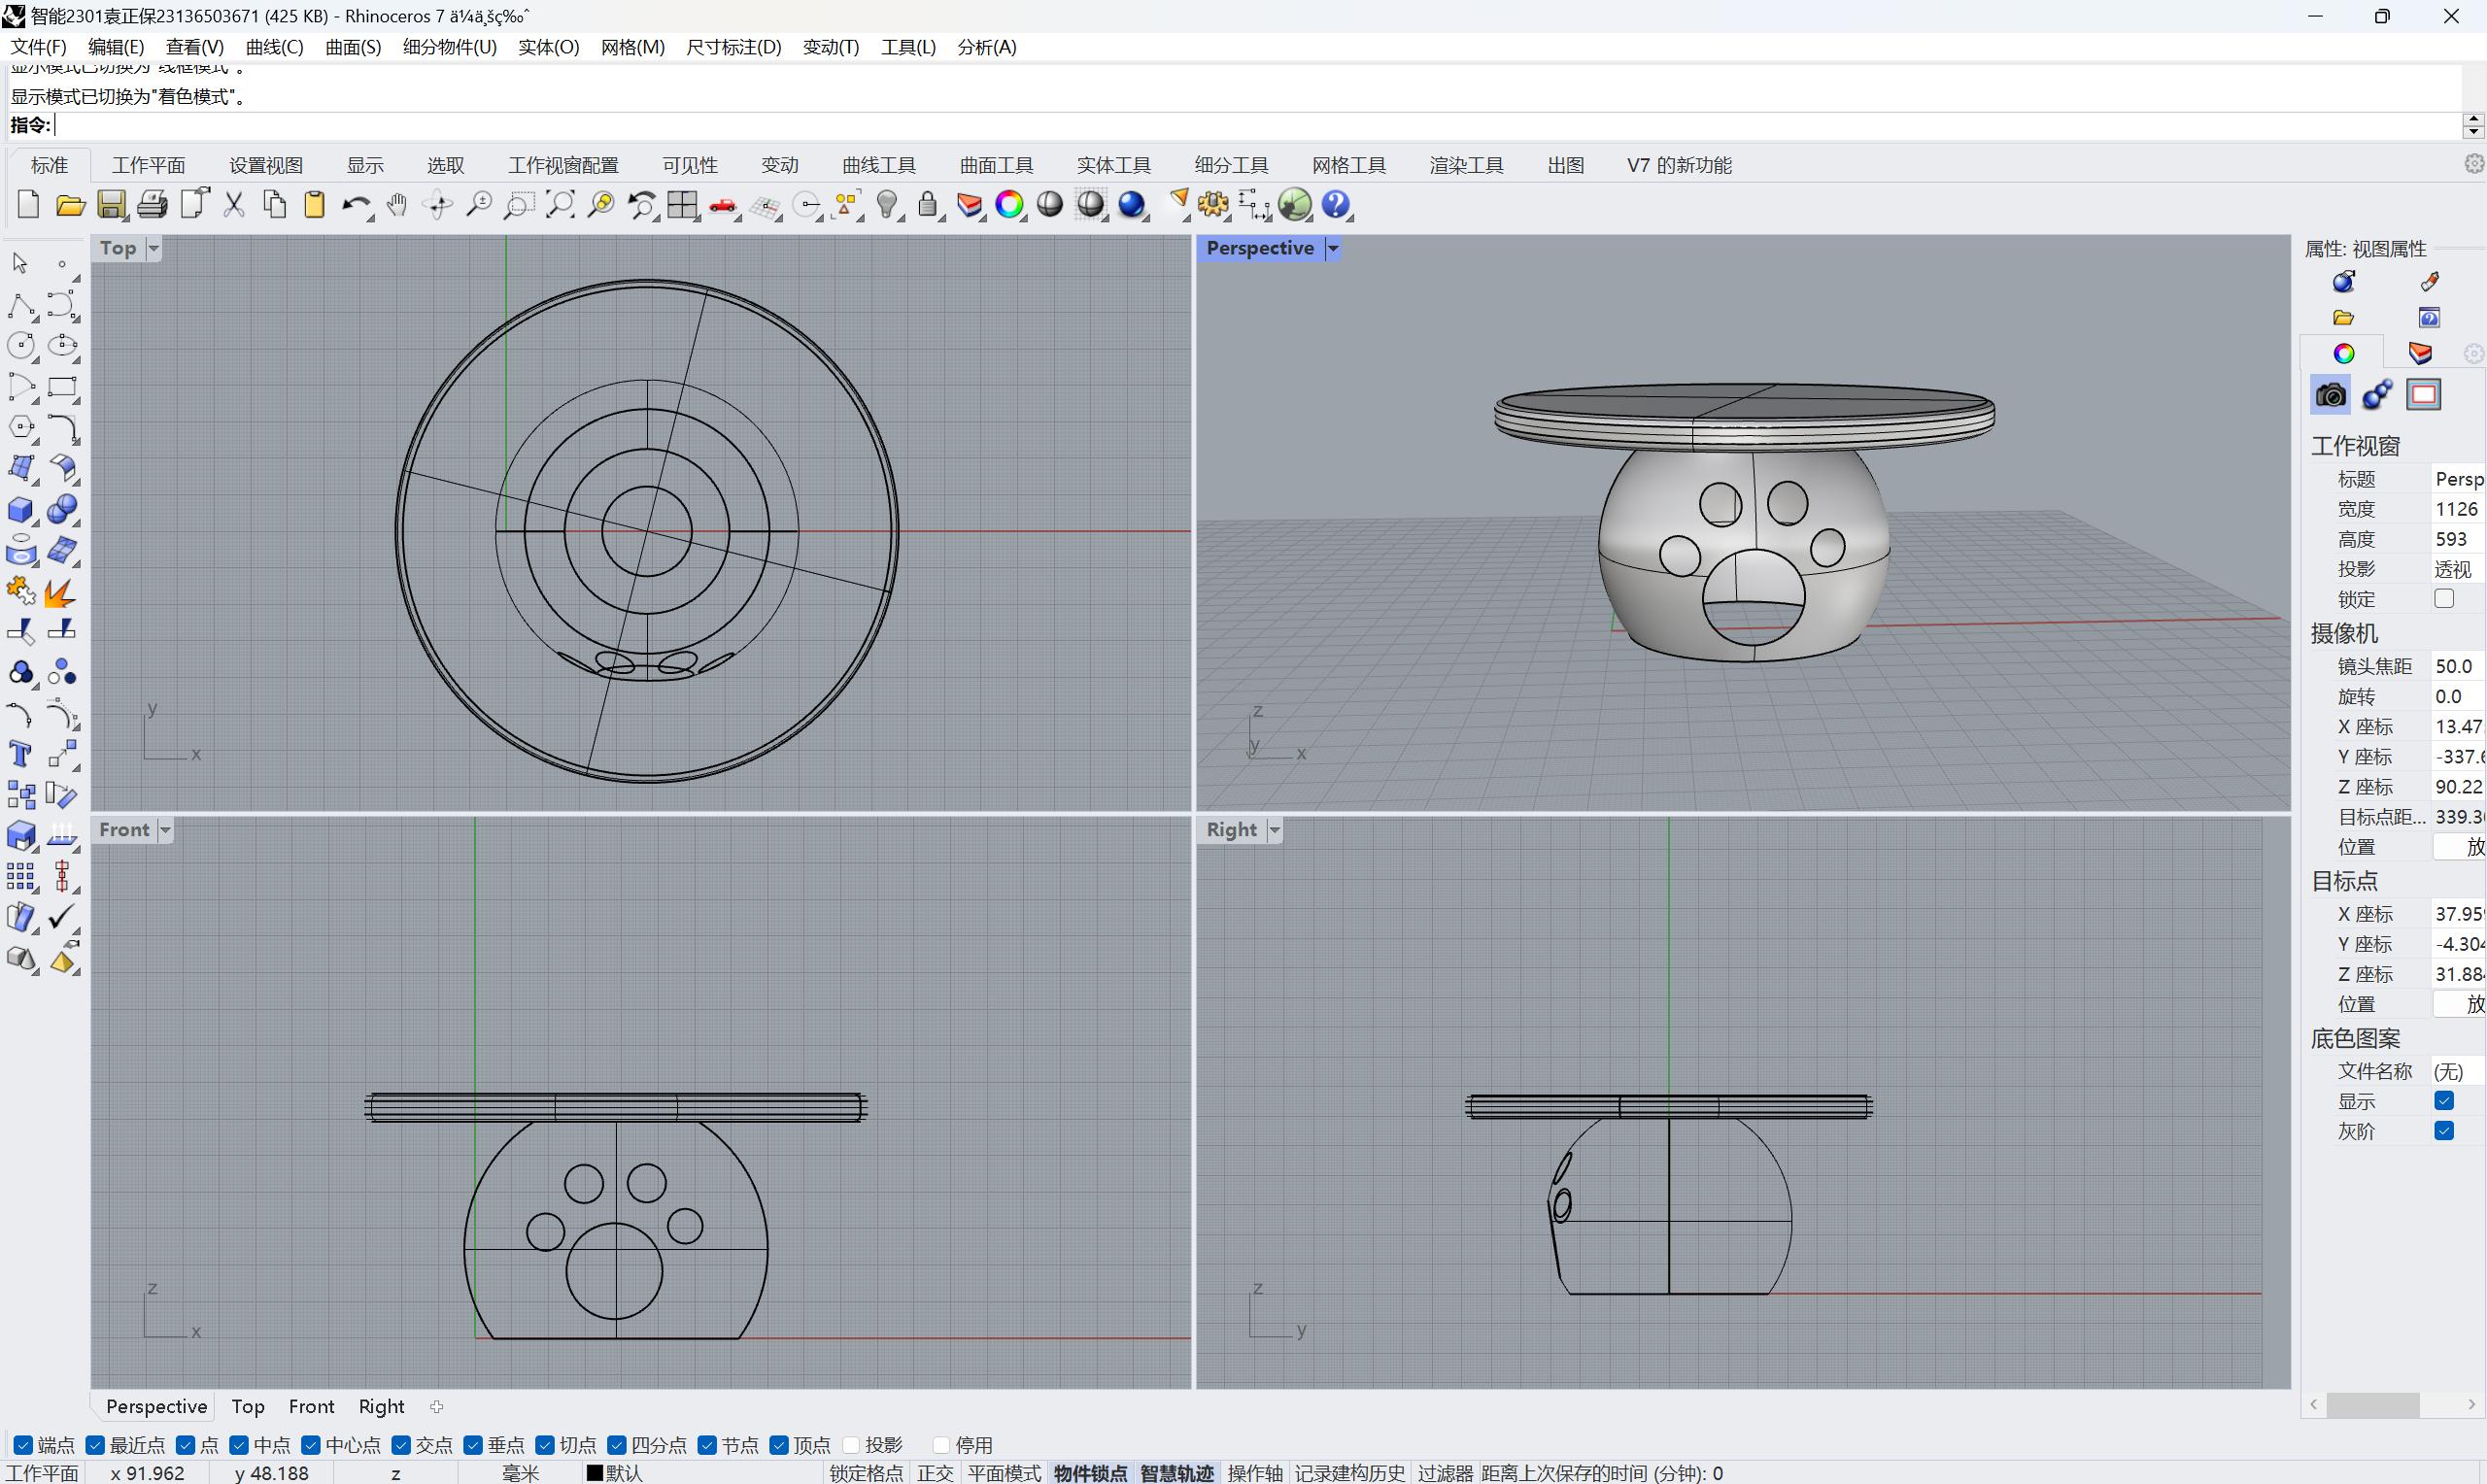Image resolution: width=2487 pixels, height=1484 pixels.
Task: Click the New file icon
Action: [x=28, y=205]
